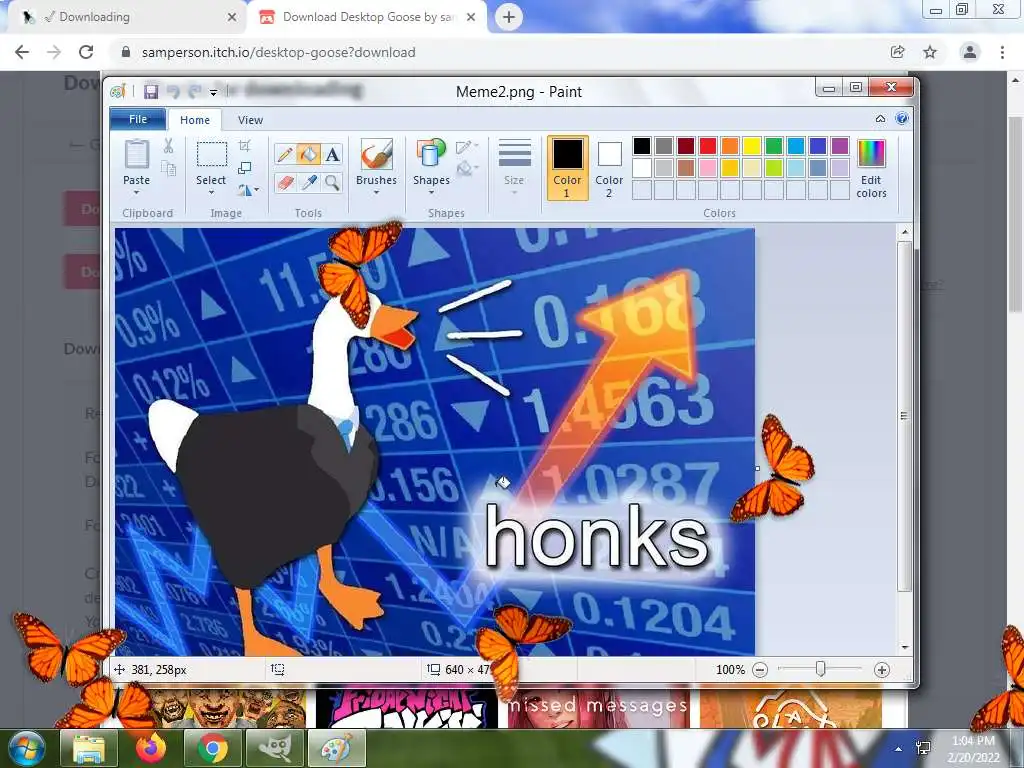This screenshot has width=1024, height=768.
Task: Open Firefox from the taskbar
Action: tap(151, 748)
